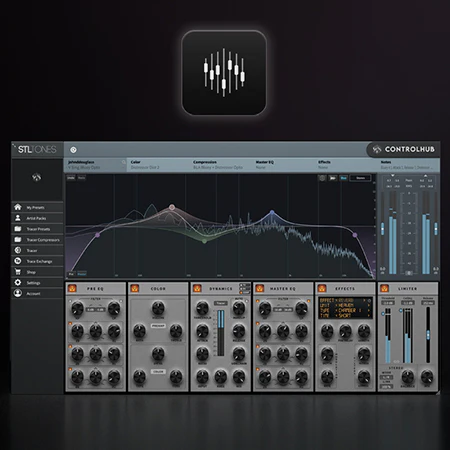450x450 pixels.
Task: Click the Tracer Presets folder icon
Action: tap(18, 229)
